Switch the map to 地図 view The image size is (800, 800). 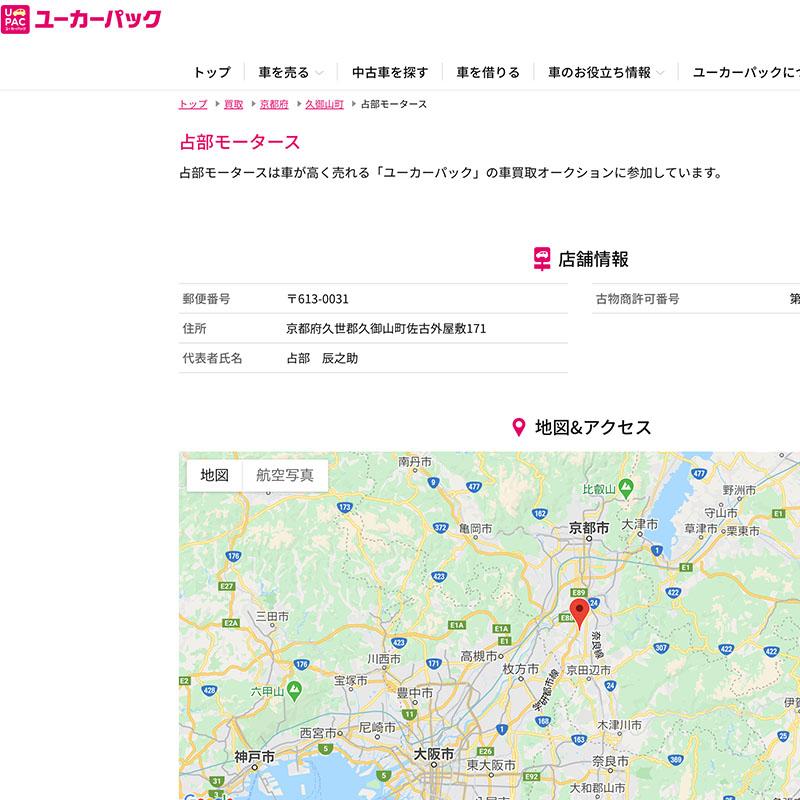(214, 476)
